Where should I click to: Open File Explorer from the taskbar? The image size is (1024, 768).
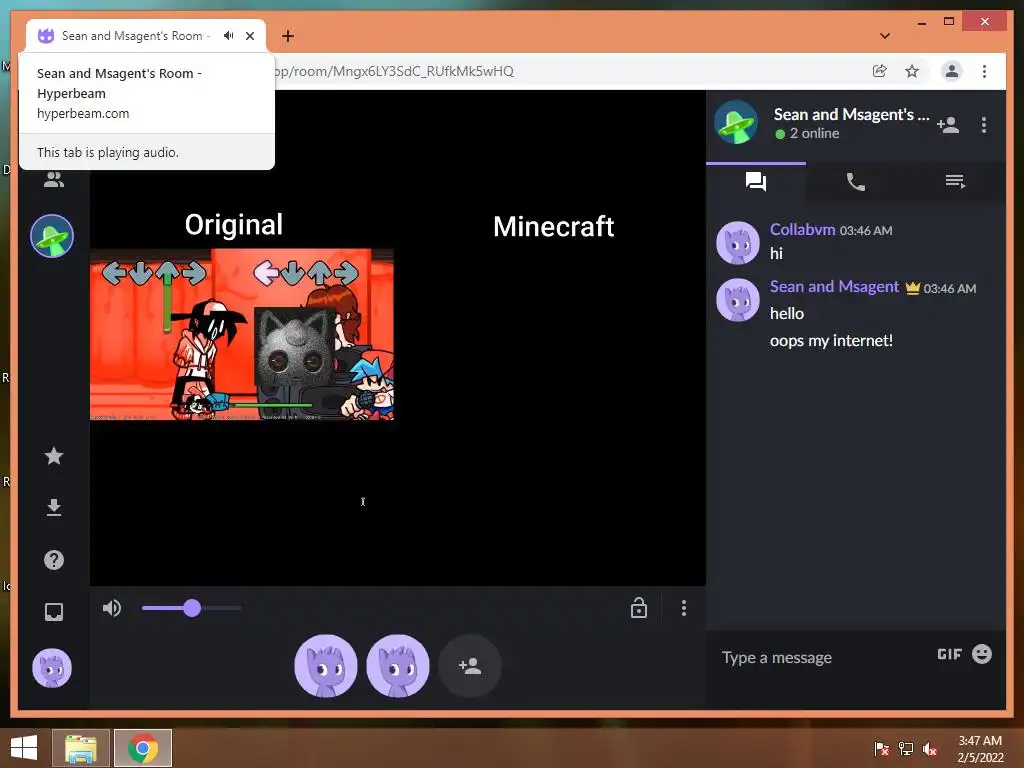[x=81, y=748]
